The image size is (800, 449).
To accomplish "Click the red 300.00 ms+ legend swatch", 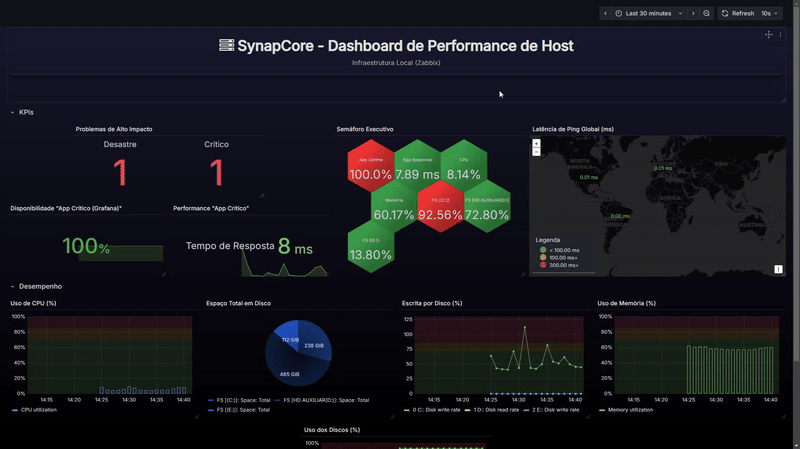I will (543, 265).
